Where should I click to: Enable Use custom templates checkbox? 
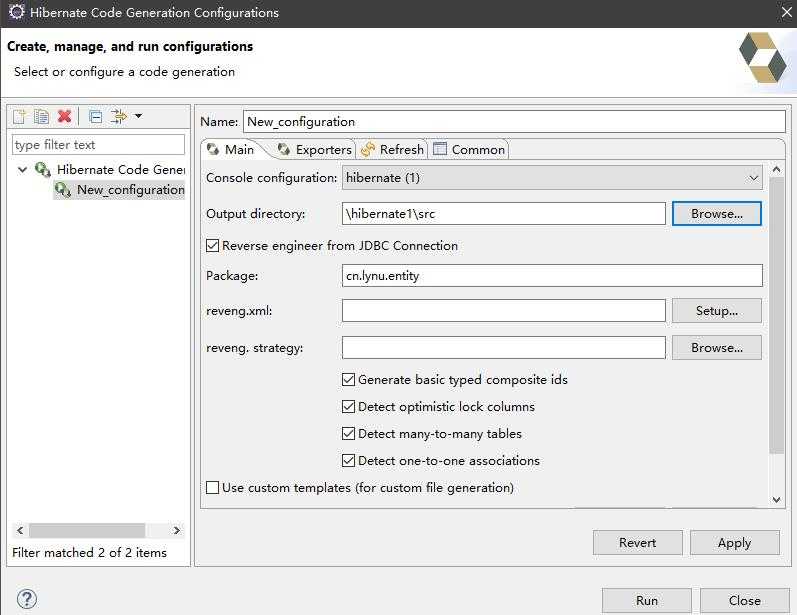click(212, 488)
